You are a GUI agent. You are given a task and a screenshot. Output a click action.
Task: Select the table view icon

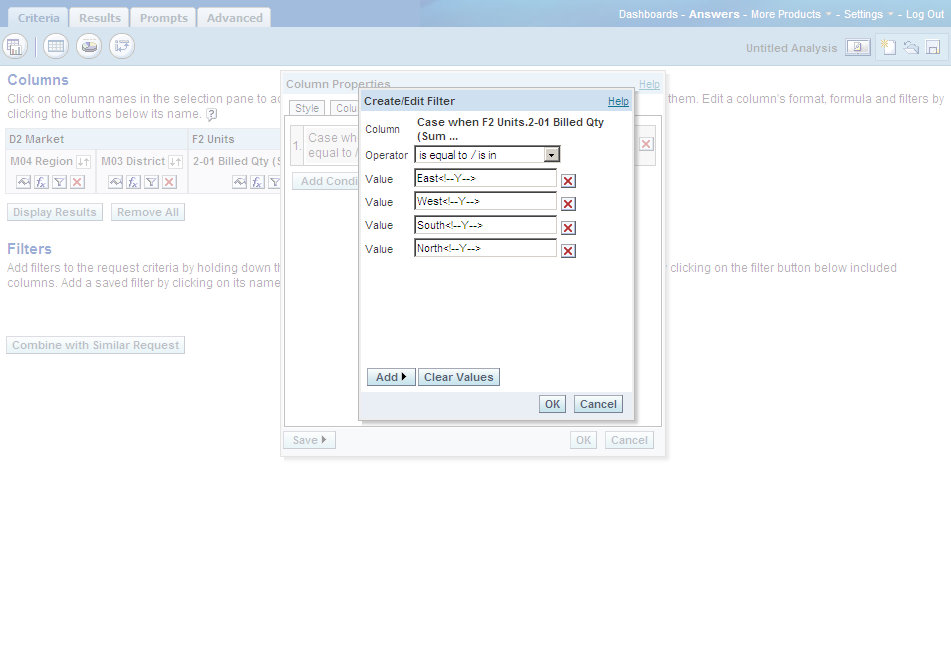click(x=55, y=46)
